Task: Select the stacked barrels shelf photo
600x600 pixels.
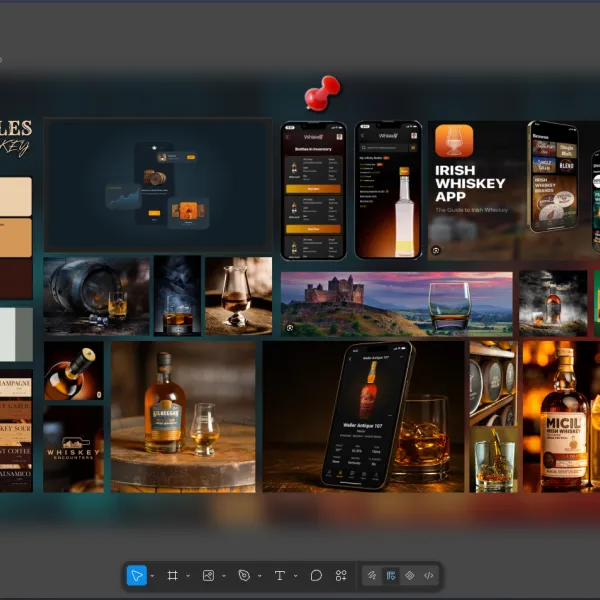Action: pos(494,383)
